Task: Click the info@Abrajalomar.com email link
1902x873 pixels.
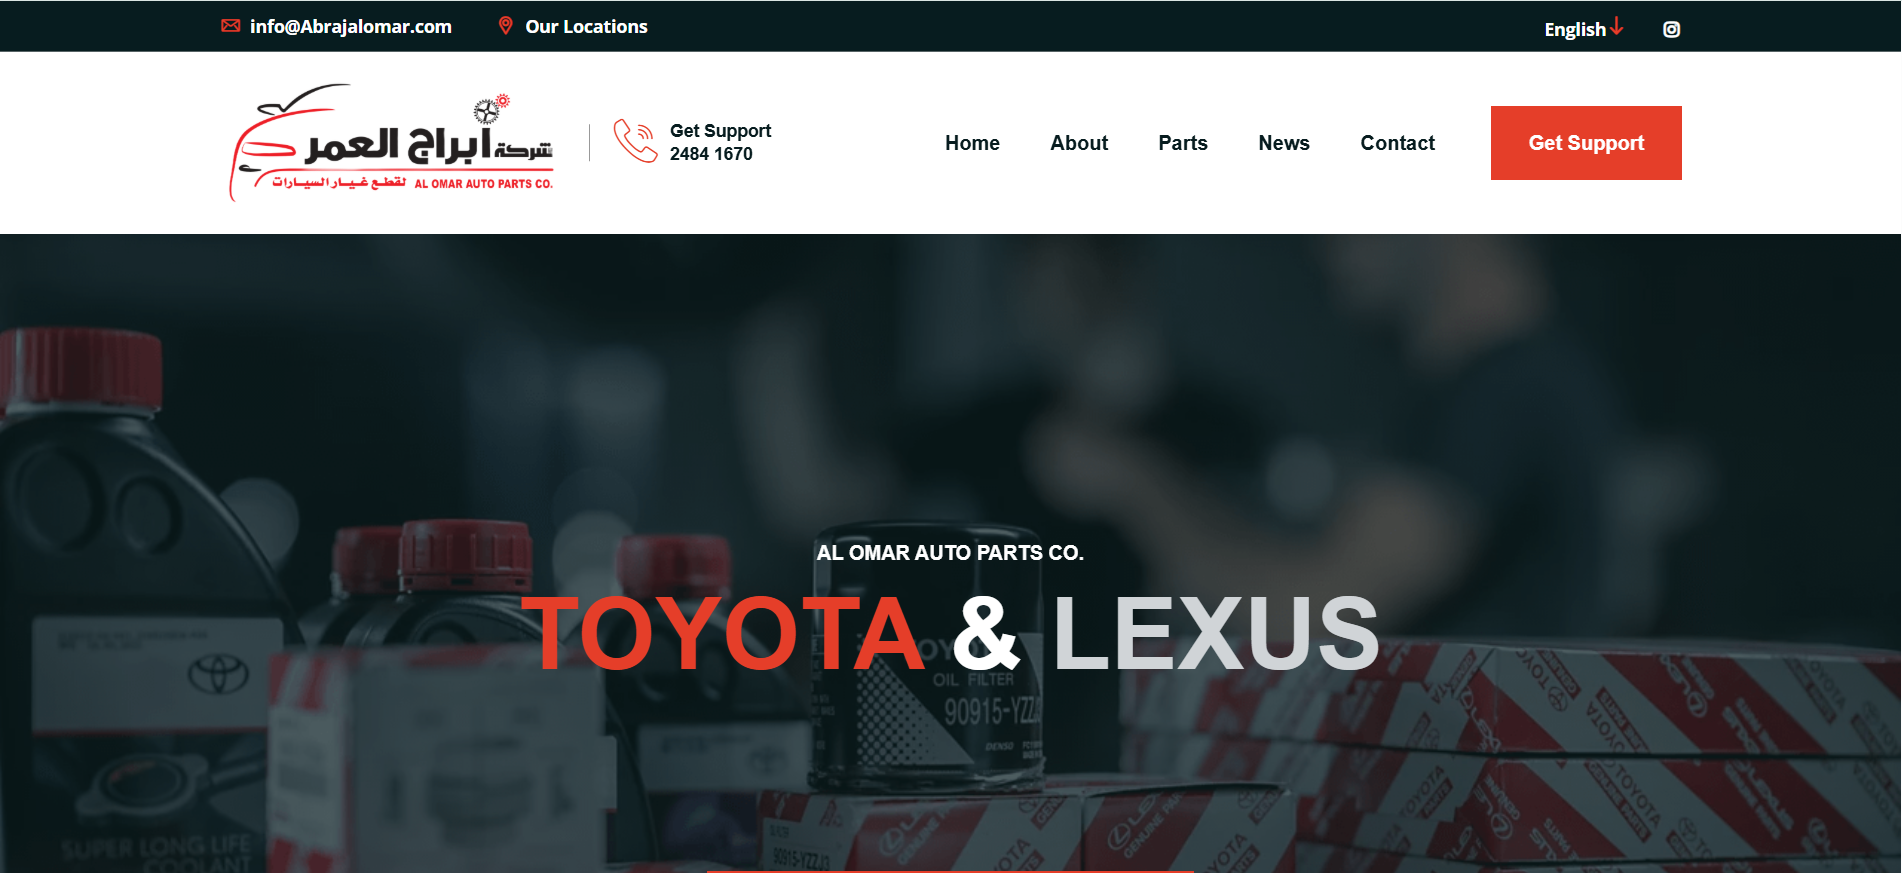Action: (351, 27)
